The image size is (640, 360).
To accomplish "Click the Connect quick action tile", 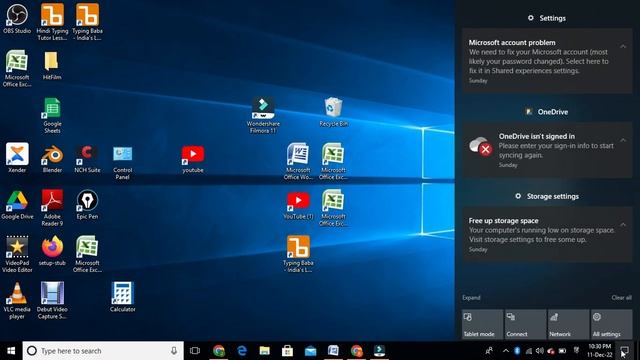I will pyautogui.click(x=525, y=324).
